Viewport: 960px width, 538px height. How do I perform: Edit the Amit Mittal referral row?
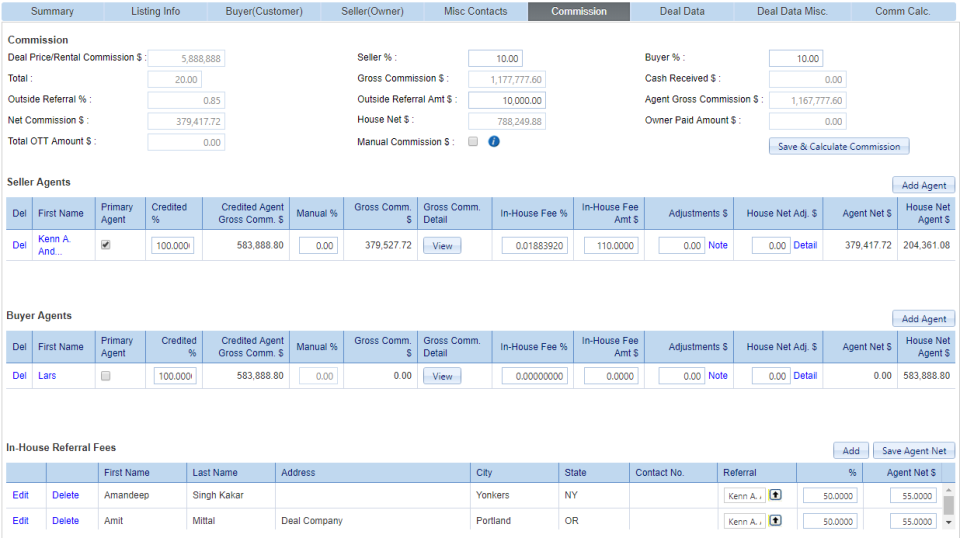pos(20,521)
